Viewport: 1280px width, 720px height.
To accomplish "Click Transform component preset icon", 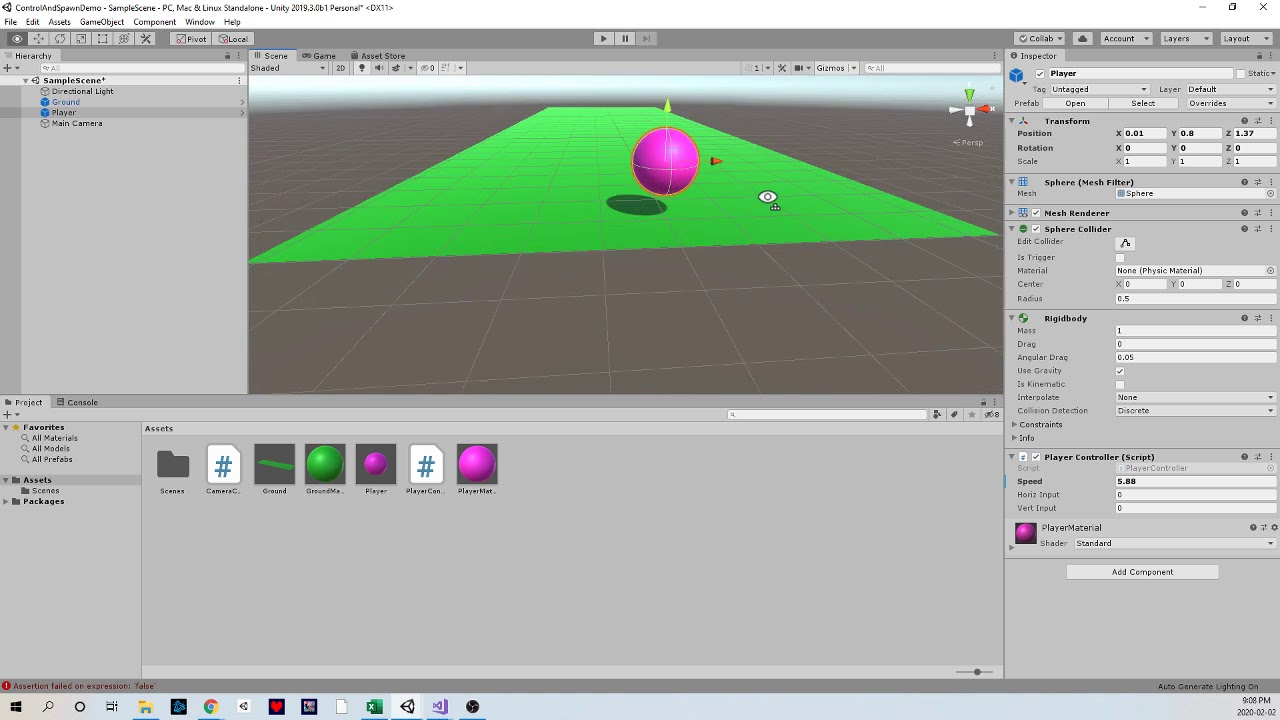I will pos(1258,121).
